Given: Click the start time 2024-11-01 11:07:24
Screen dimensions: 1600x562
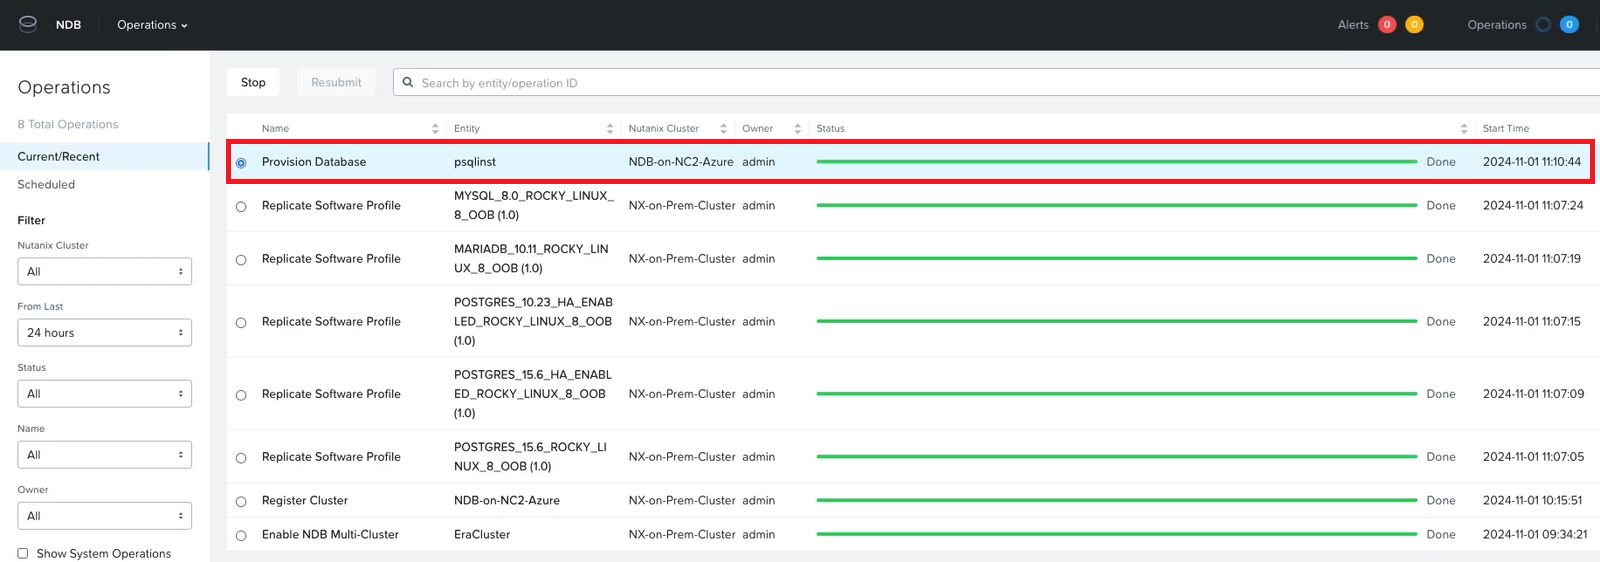Looking at the screenshot, I should 1533,205.
